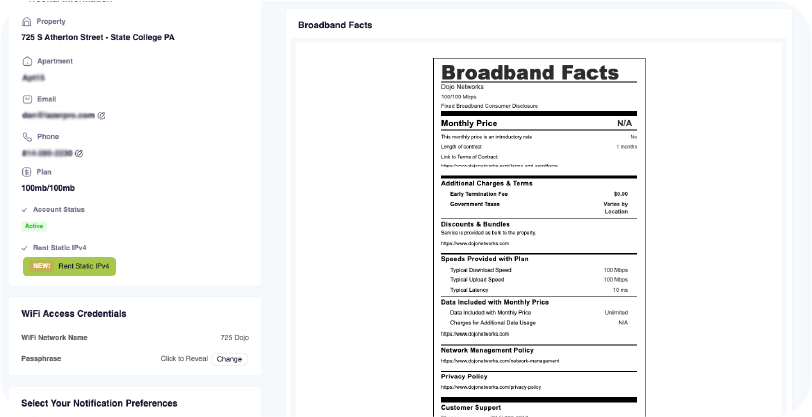The image size is (812, 417).
Task: Click the green Active status badge
Action: click(x=34, y=226)
